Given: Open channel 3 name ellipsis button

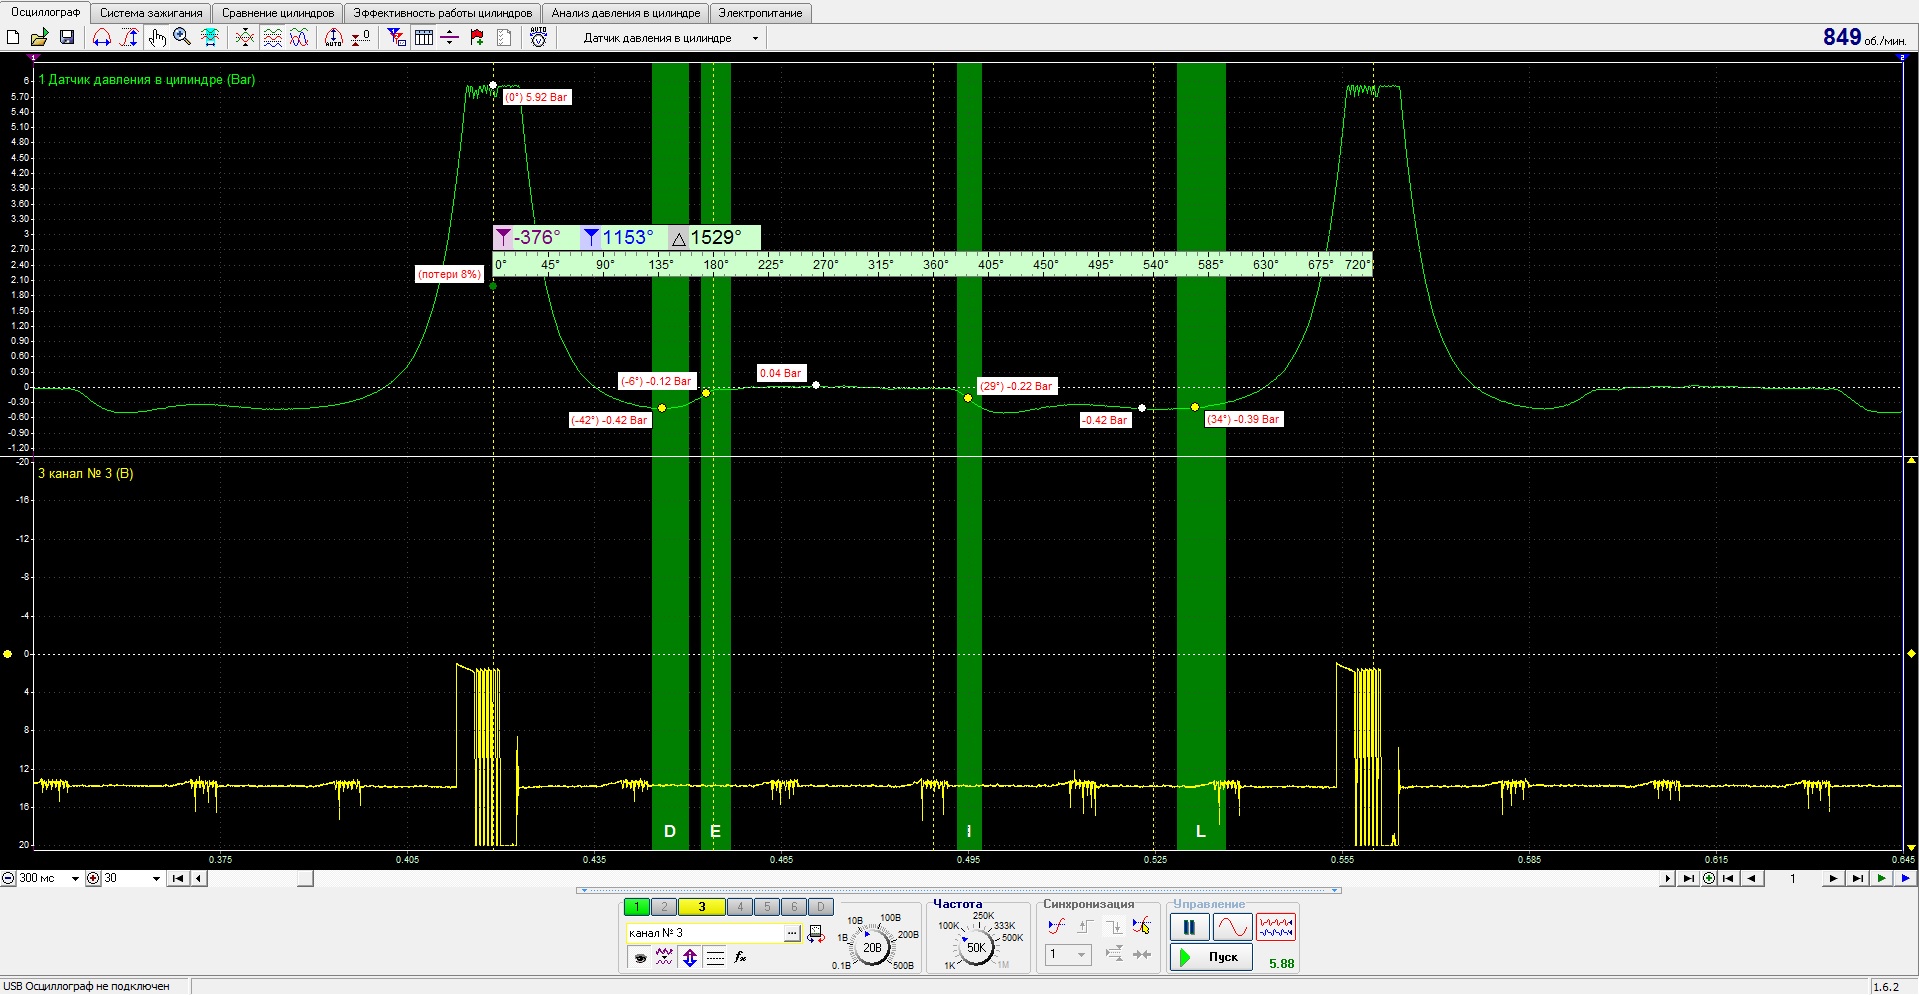Looking at the screenshot, I should point(792,933).
